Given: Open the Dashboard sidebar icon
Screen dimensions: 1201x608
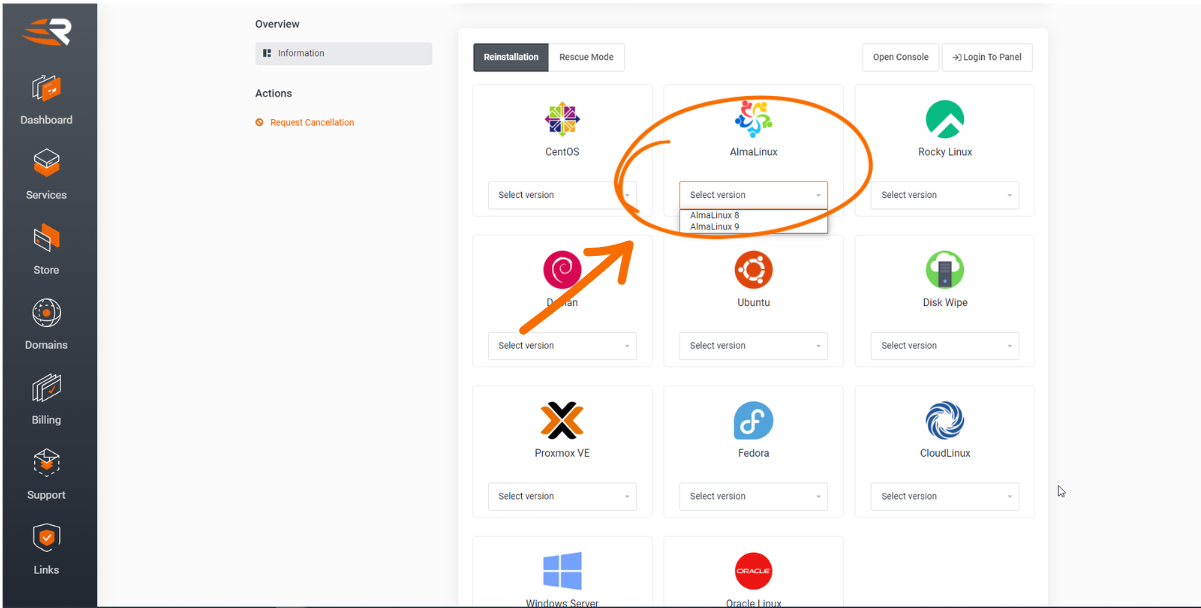Looking at the screenshot, I should (47, 88).
